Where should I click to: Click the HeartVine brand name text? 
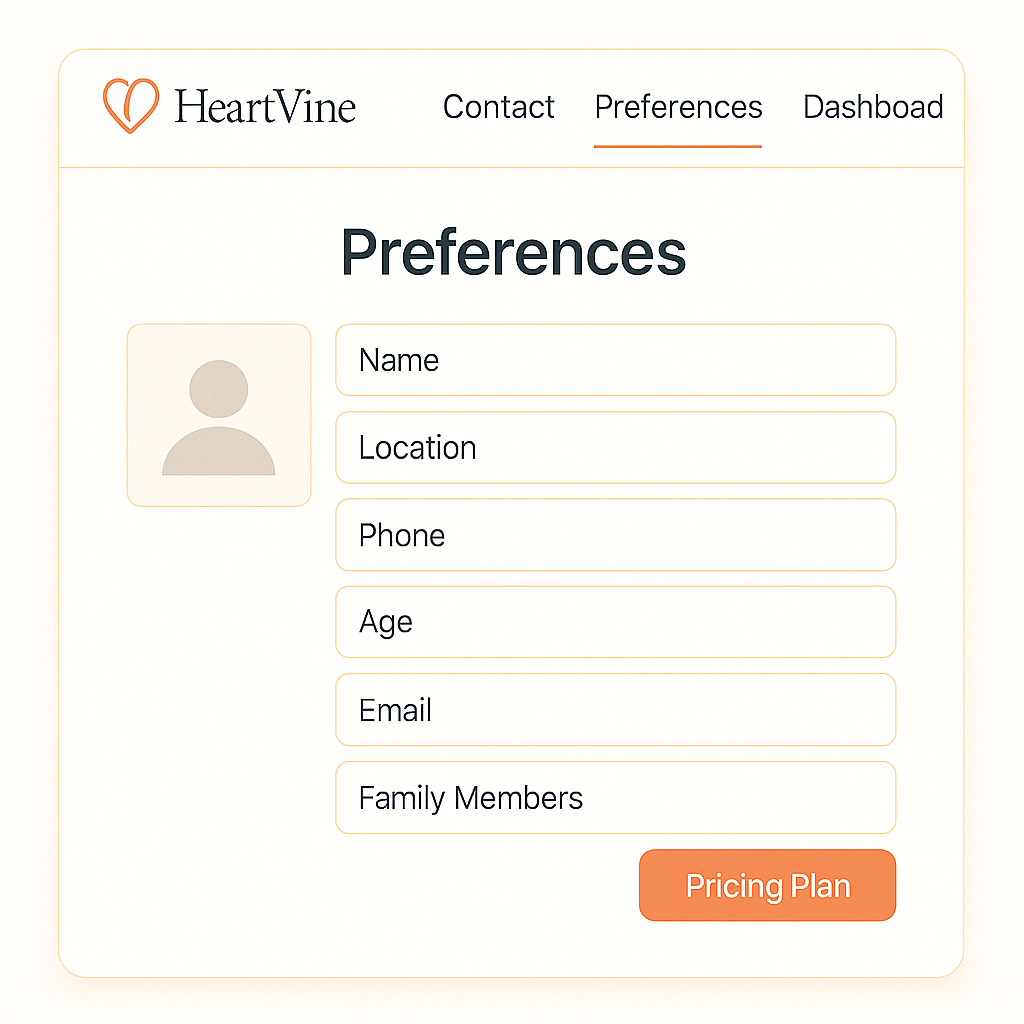[x=265, y=106]
